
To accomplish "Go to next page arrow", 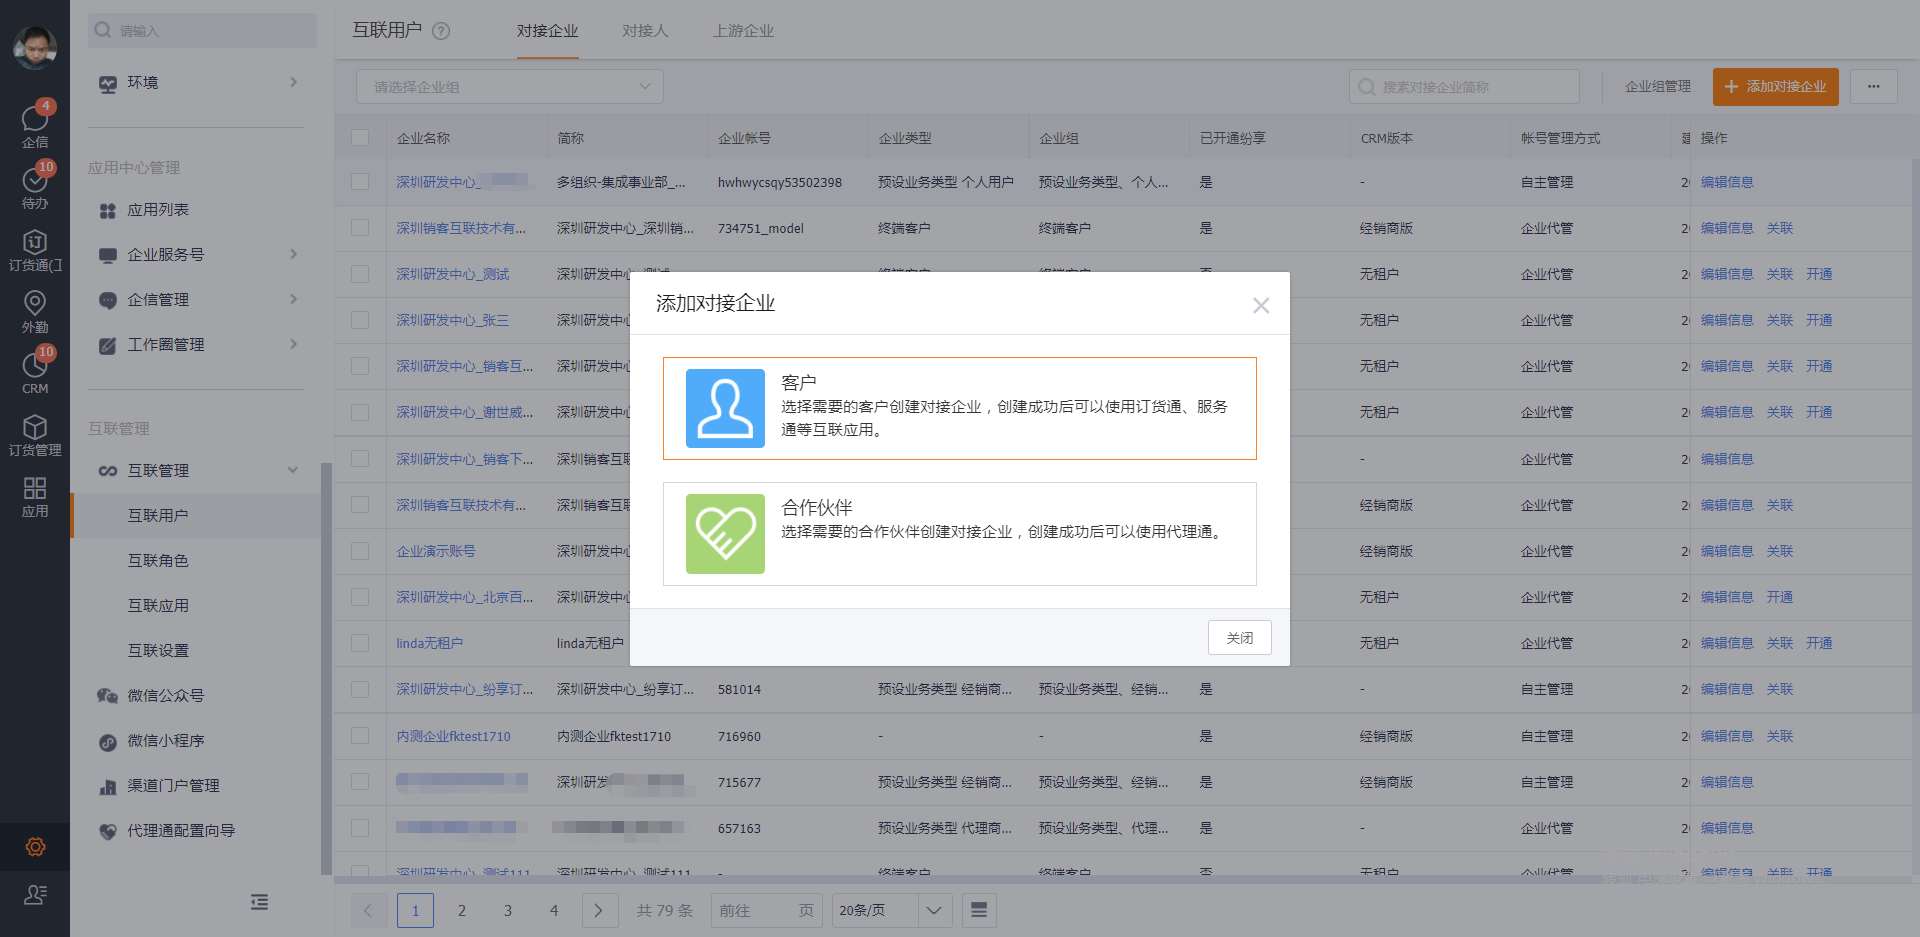I will pos(598,910).
